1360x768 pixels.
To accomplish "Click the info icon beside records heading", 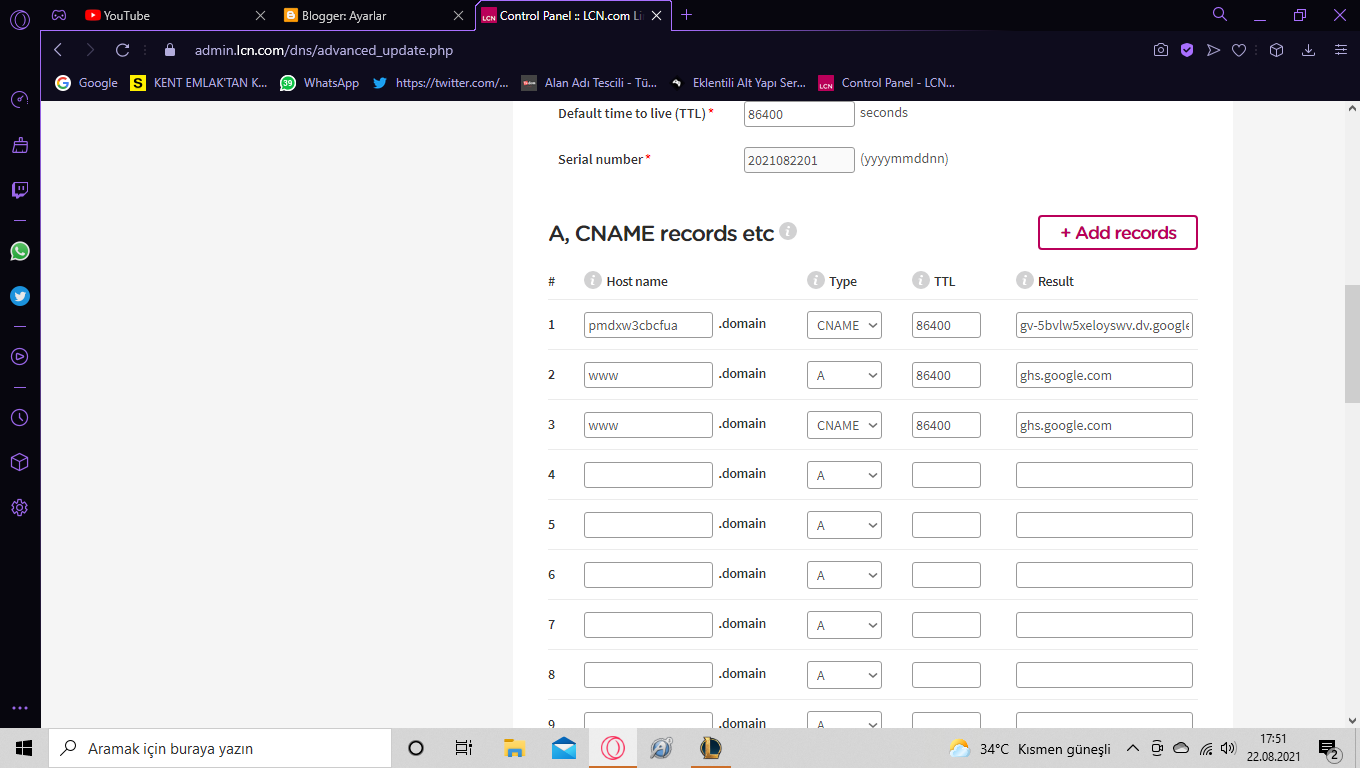I will pyautogui.click(x=788, y=231).
